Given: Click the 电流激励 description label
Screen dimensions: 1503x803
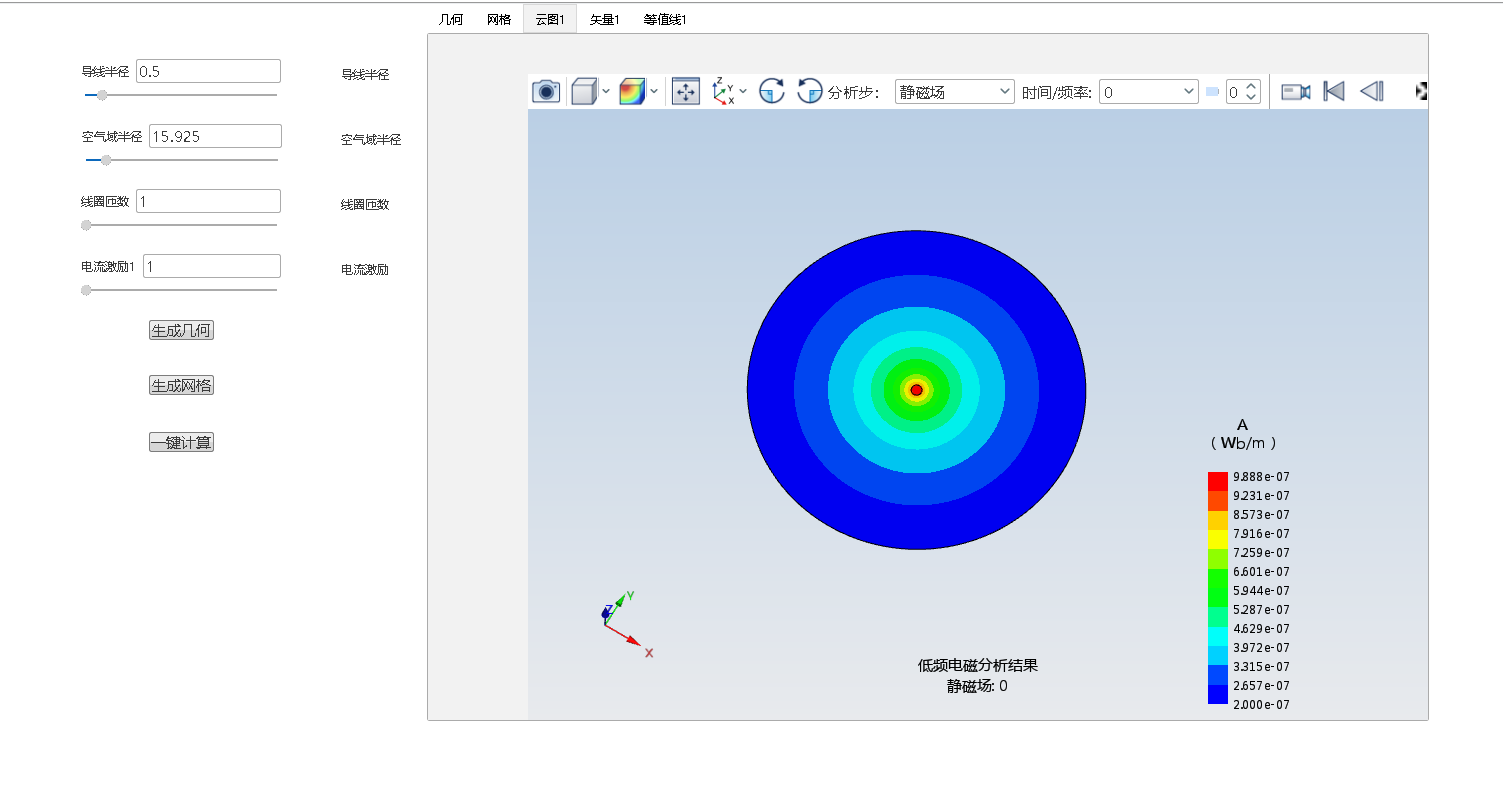Looking at the screenshot, I should [x=365, y=269].
